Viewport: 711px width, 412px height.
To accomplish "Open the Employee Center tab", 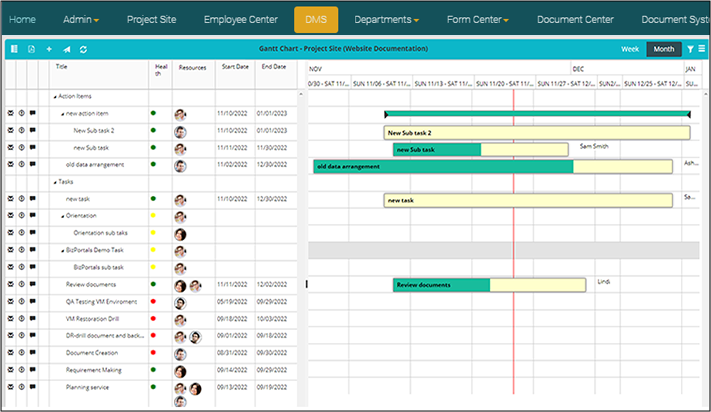I will click(240, 19).
